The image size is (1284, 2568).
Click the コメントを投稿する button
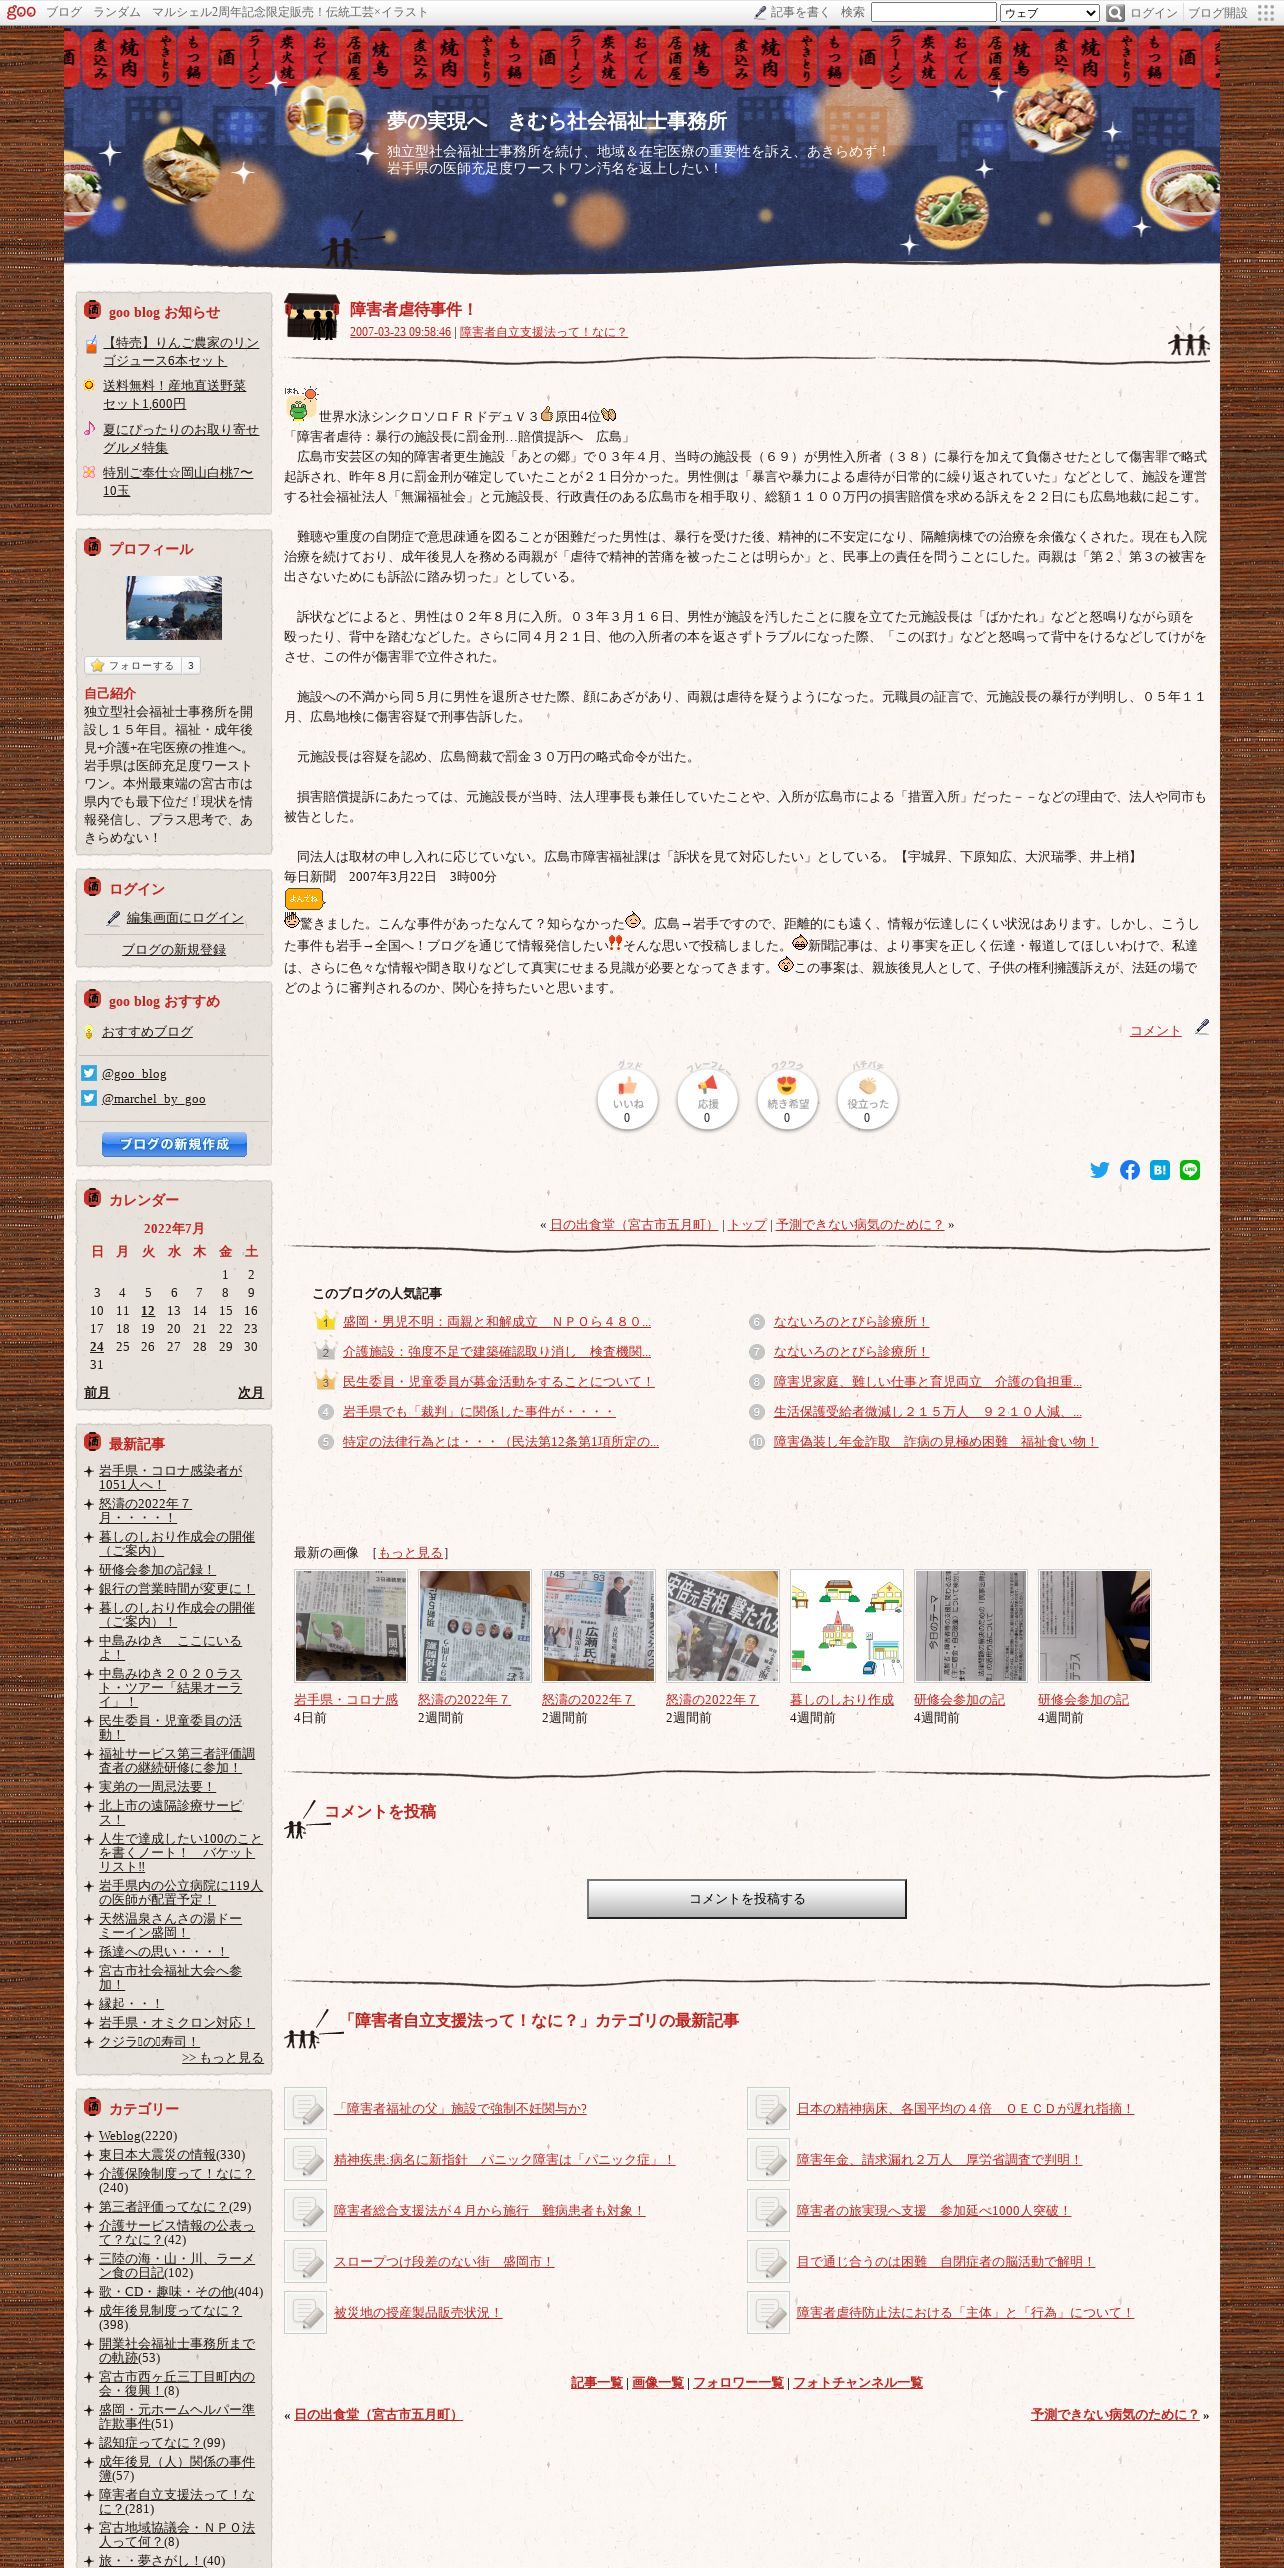pos(747,1899)
